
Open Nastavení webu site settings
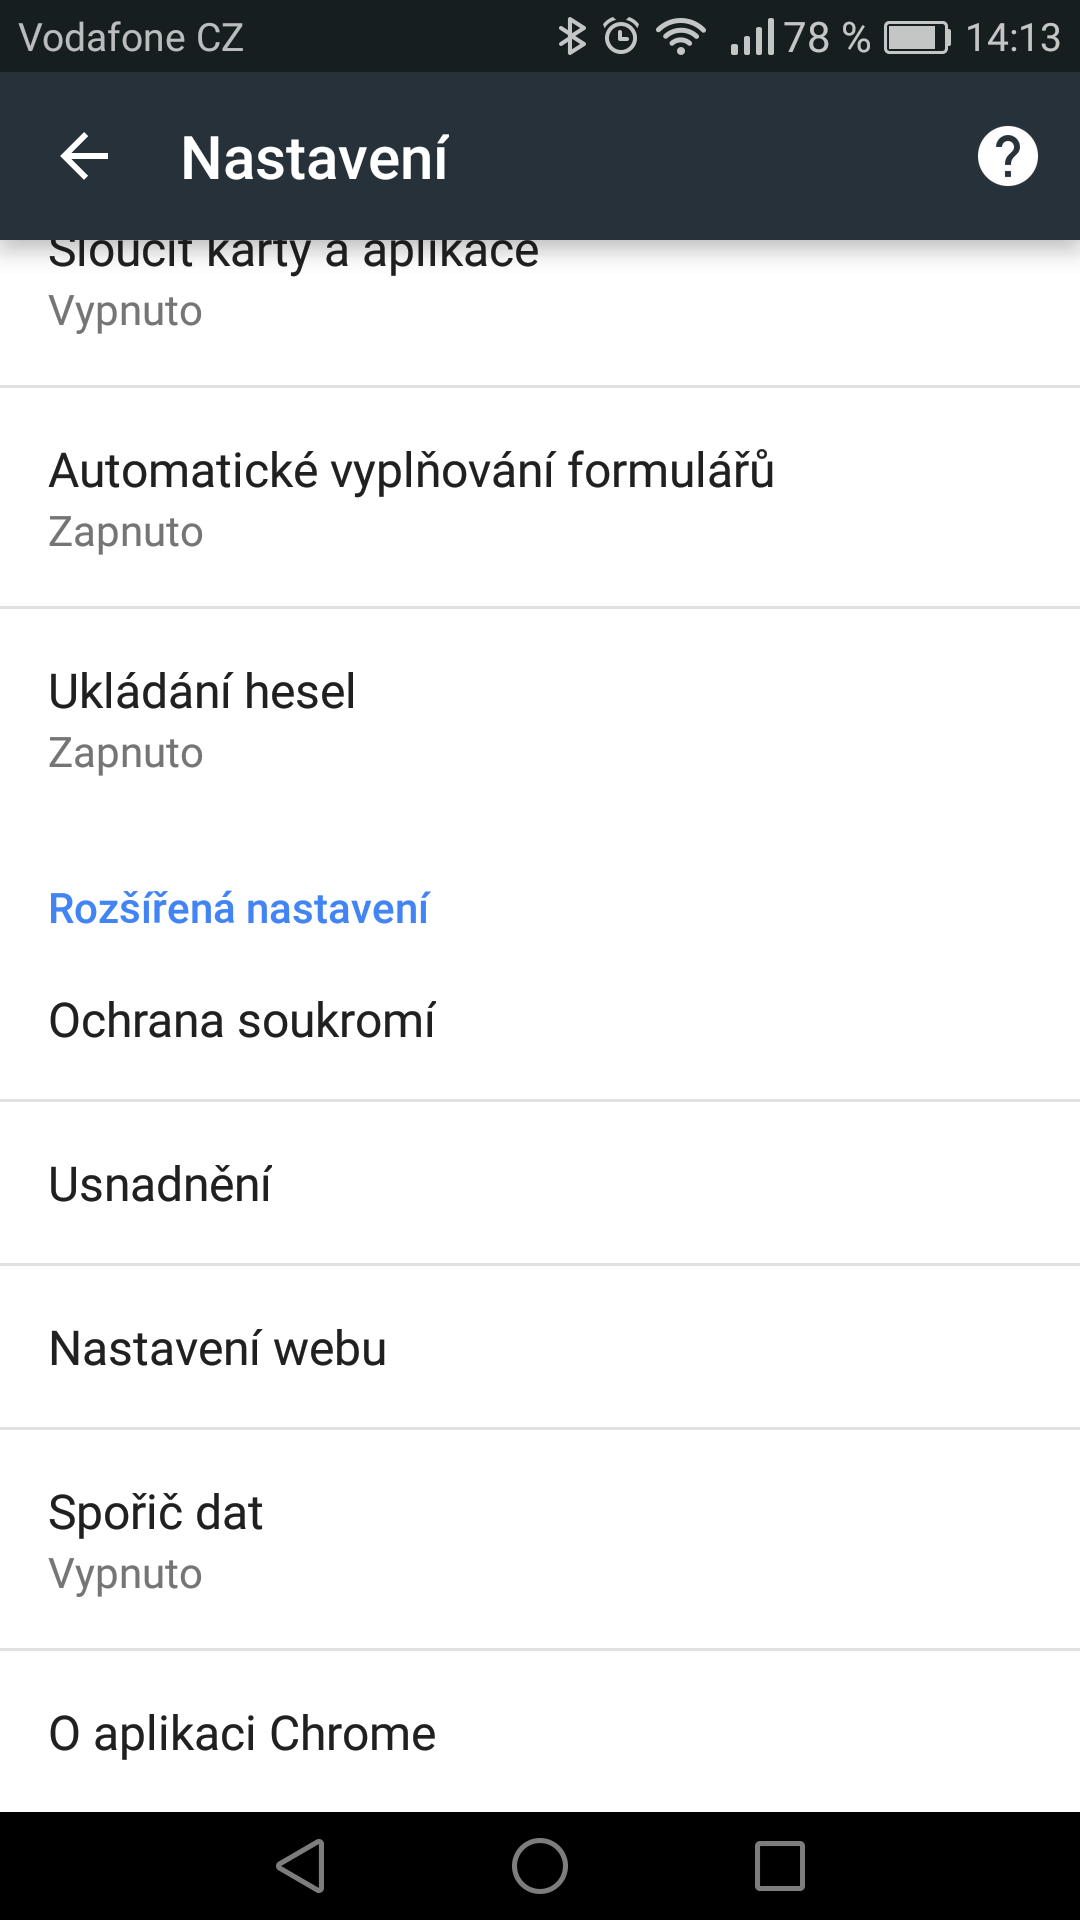[x=540, y=1348]
